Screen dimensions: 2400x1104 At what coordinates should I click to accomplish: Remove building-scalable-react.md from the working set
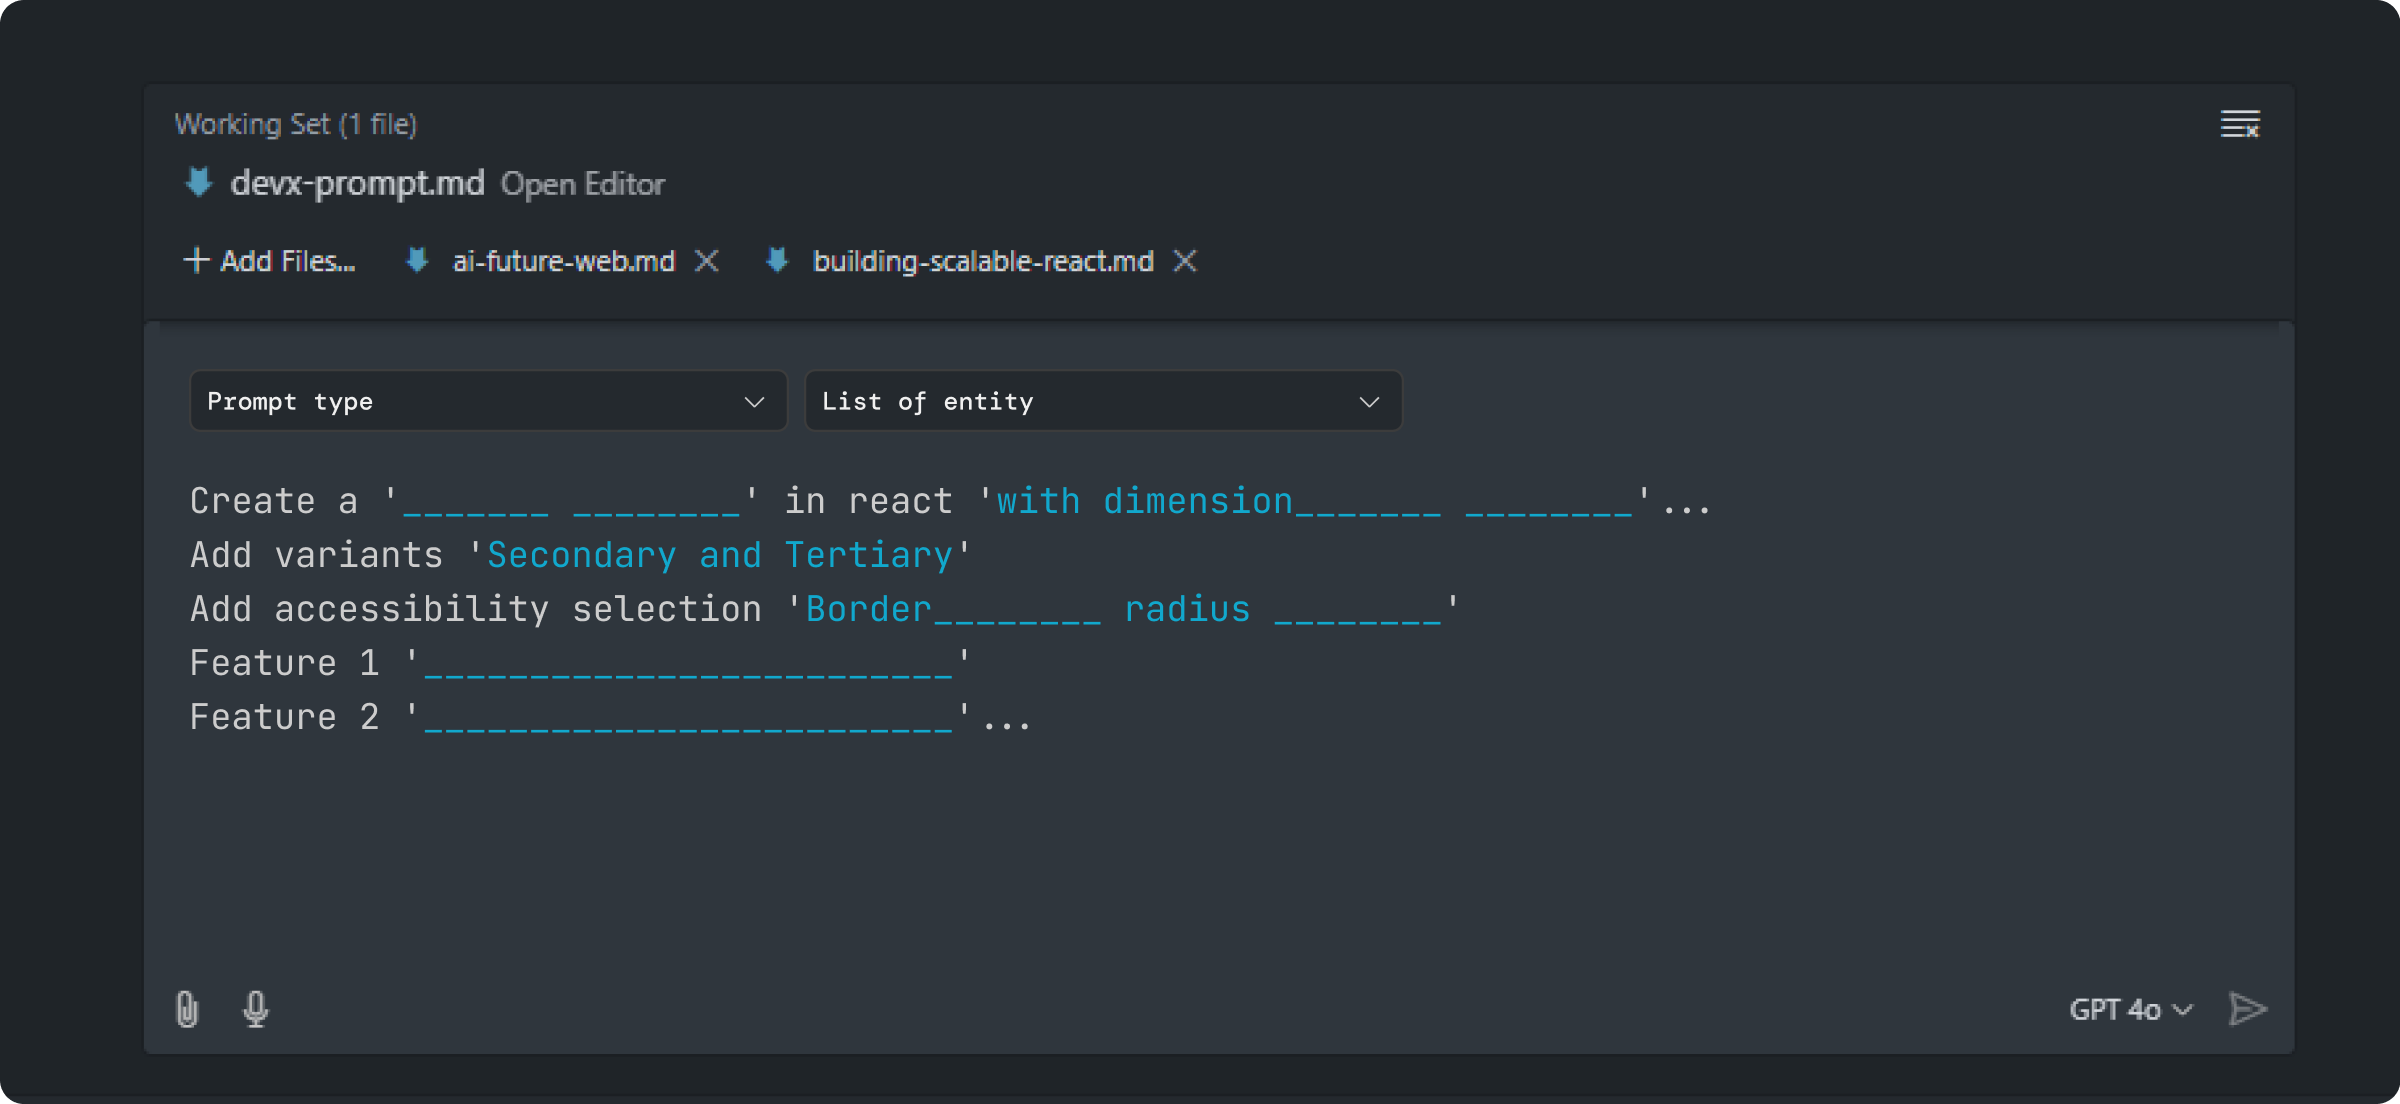point(1185,261)
